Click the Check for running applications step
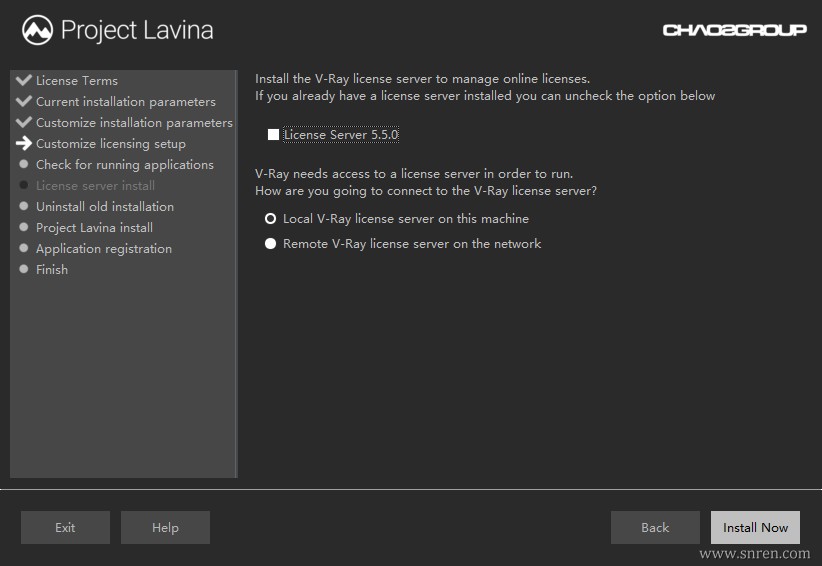This screenshot has height=566, width=822. coord(125,165)
